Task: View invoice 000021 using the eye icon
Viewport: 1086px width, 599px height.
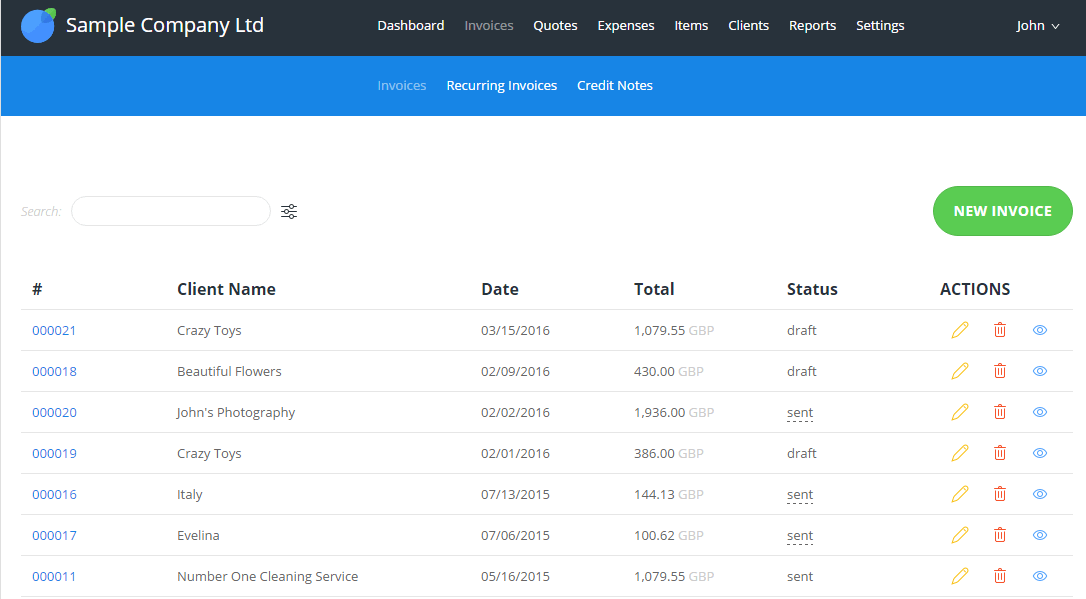Action: click(1040, 330)
